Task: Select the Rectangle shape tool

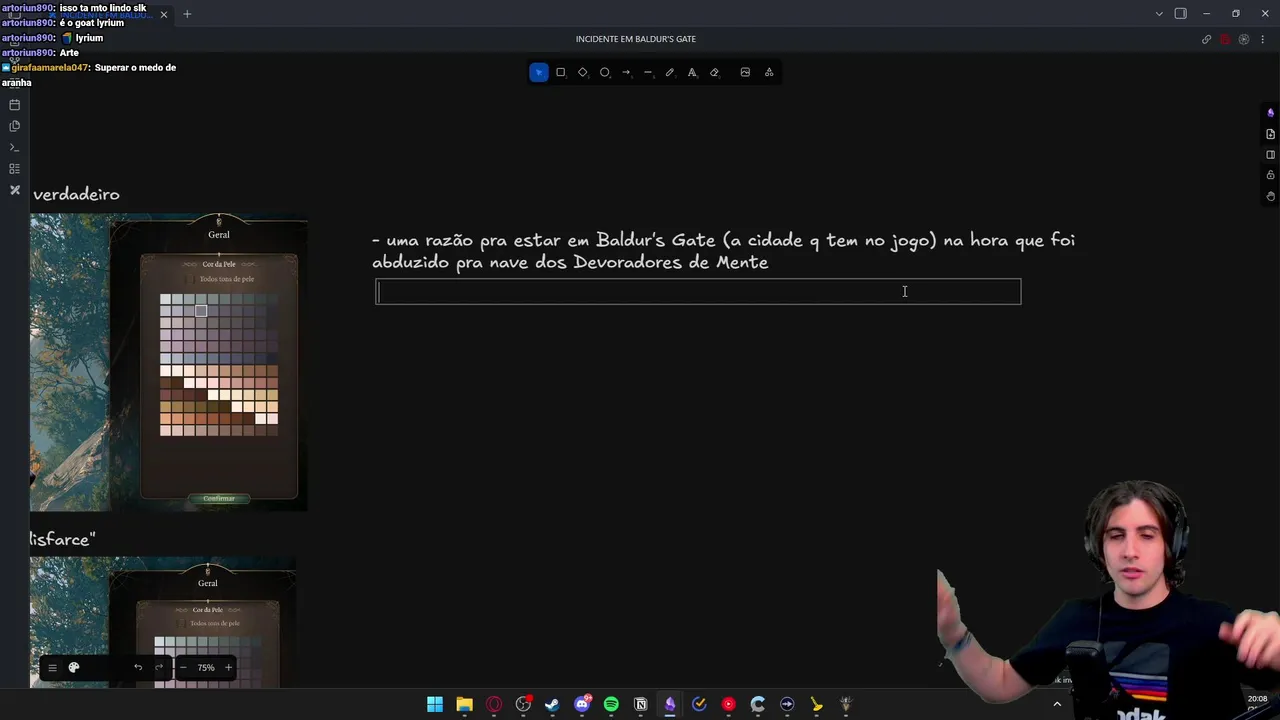Action: point(561,72)
